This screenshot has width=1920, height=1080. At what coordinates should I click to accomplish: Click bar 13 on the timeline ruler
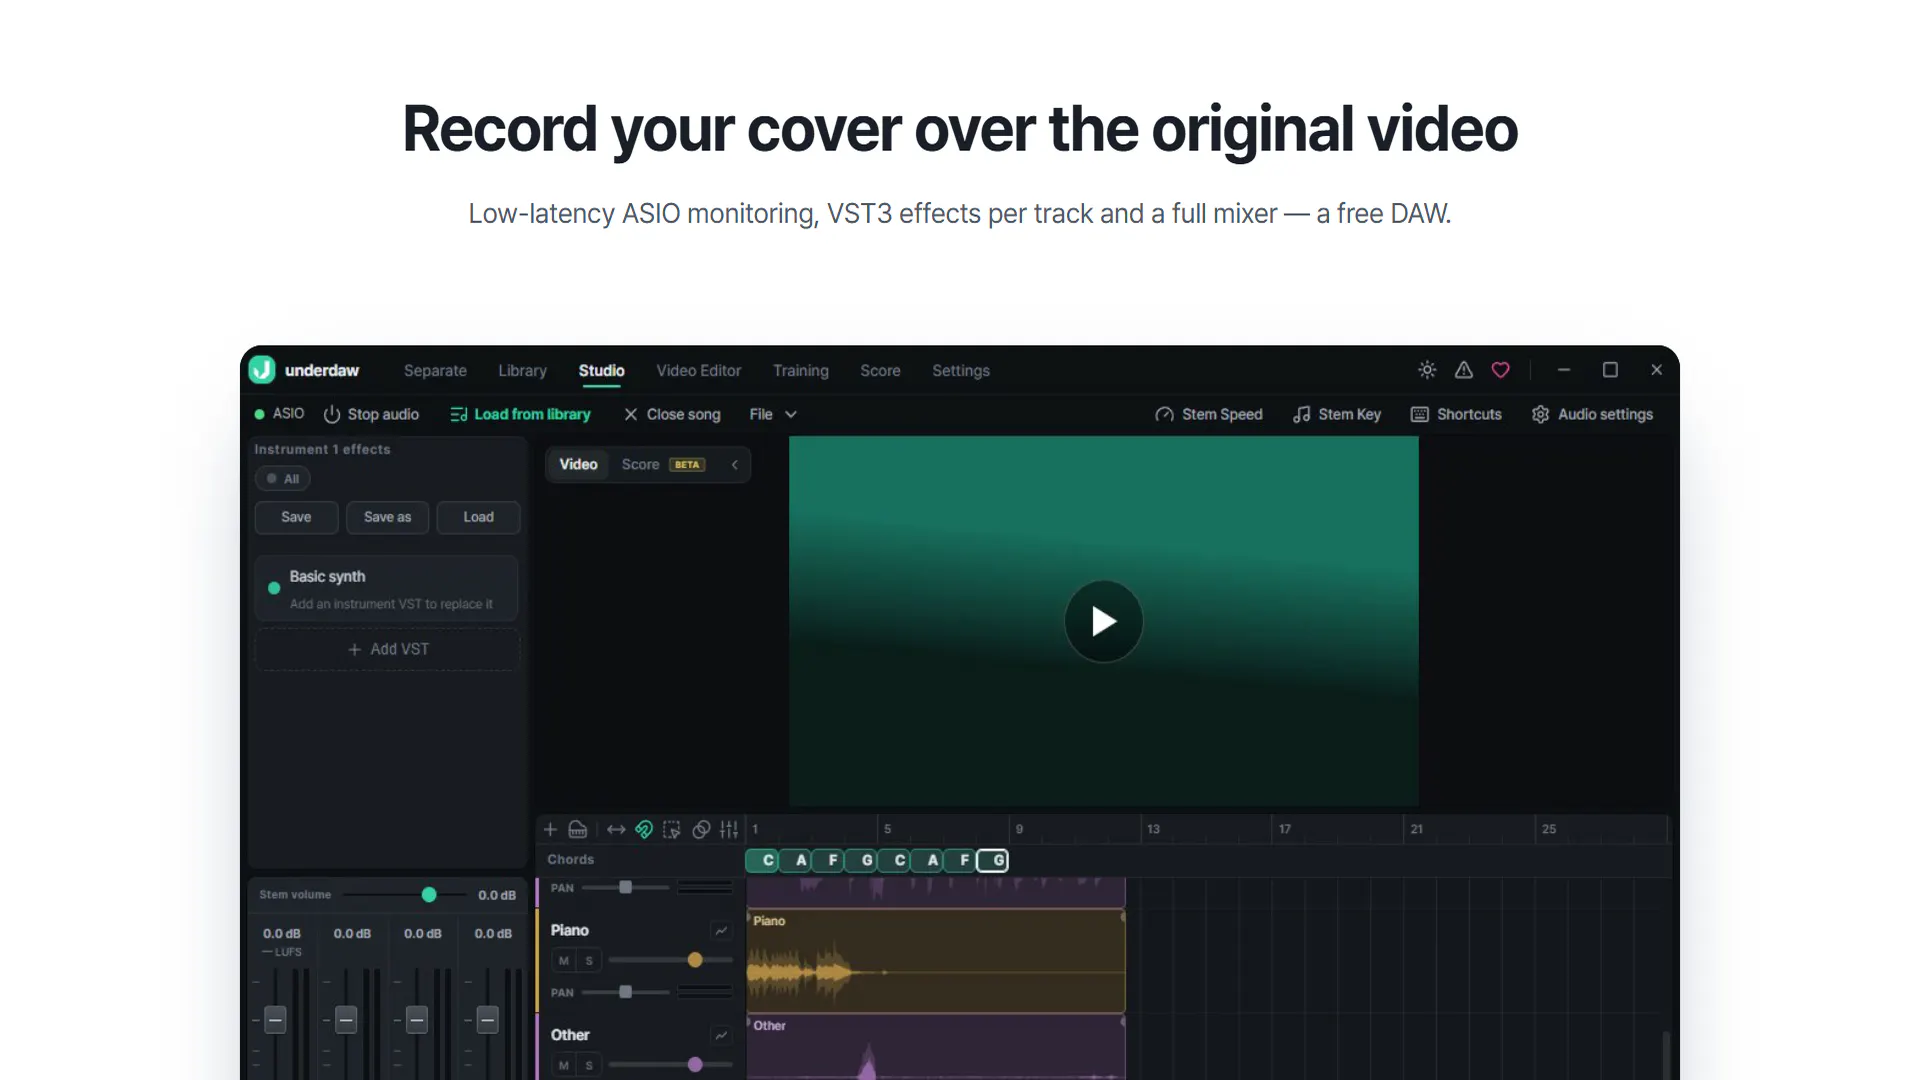1153,829
